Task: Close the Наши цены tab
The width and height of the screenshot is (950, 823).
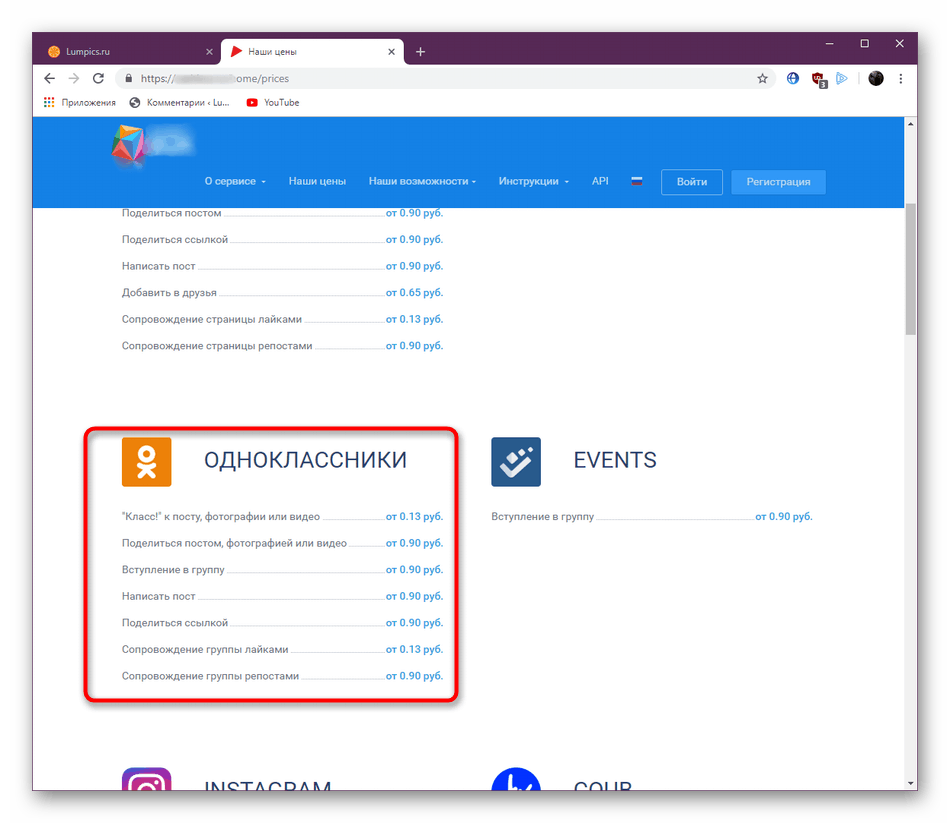Action: (x=391, y=52)
